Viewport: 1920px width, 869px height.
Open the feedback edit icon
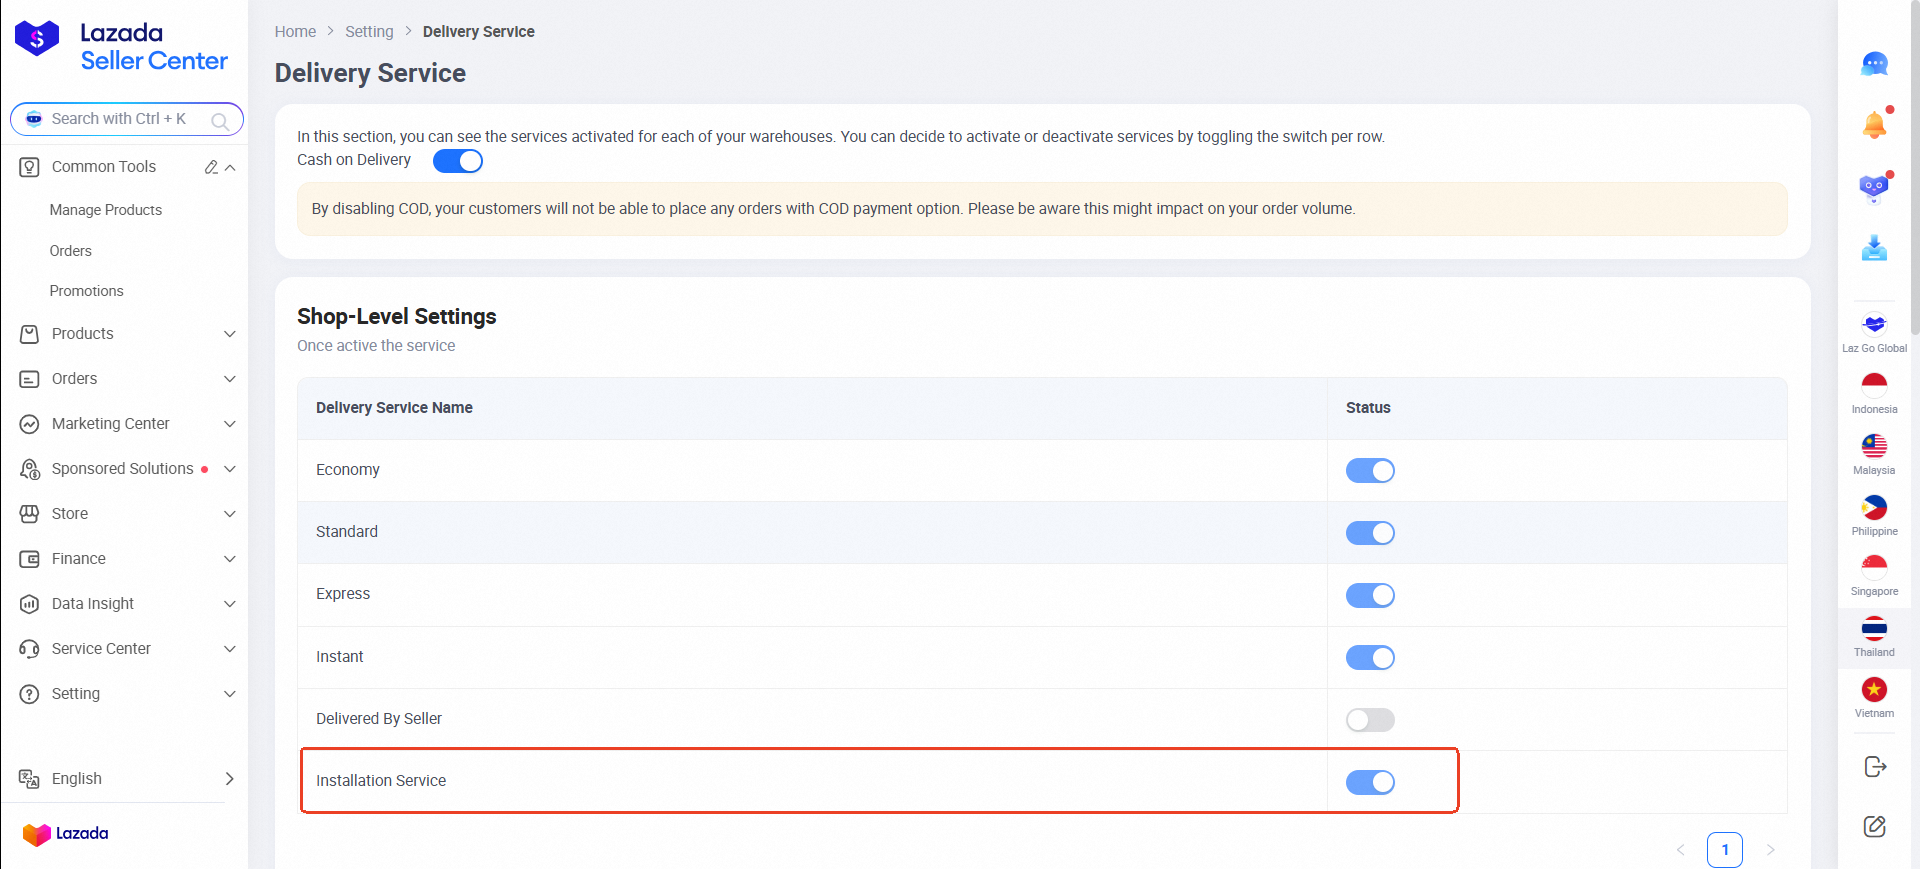(1874, 827)
